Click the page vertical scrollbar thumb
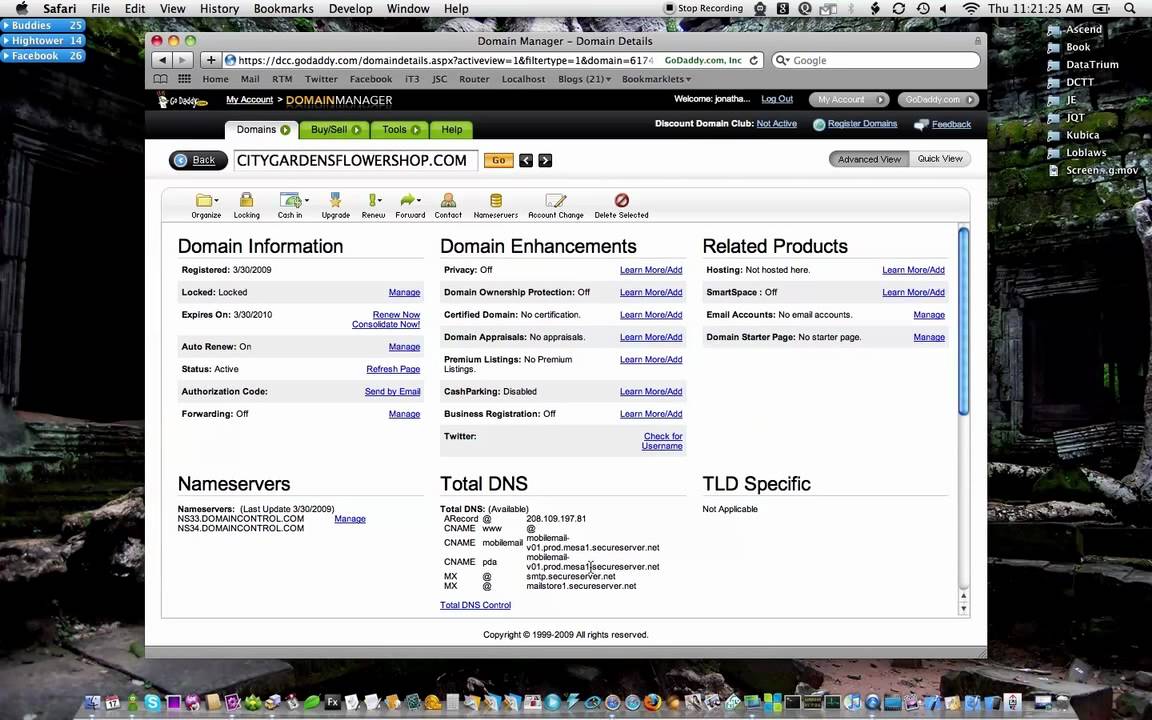Viewport: 1152px width, 720px height. tap(963, 321)
